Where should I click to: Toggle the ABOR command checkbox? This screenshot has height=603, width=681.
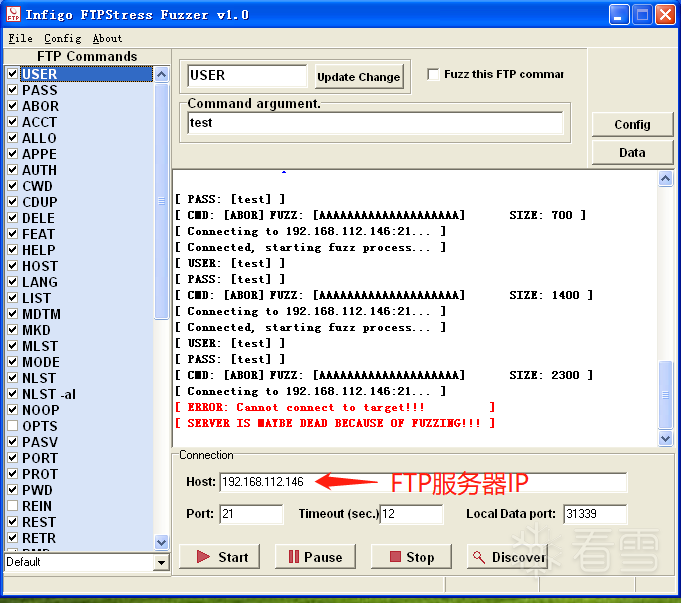[x=13, y=106]
